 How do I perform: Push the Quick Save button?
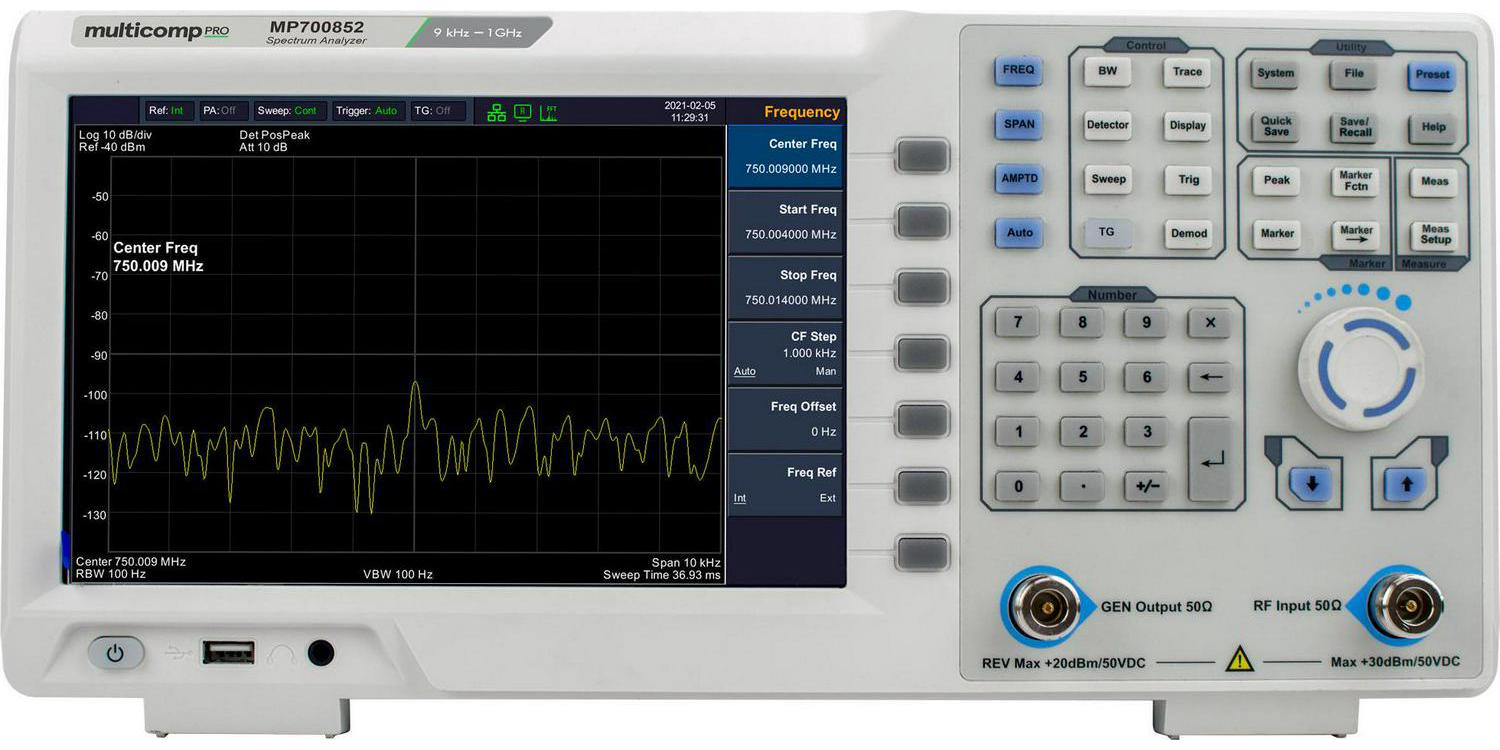click(x=1275, y=127)
